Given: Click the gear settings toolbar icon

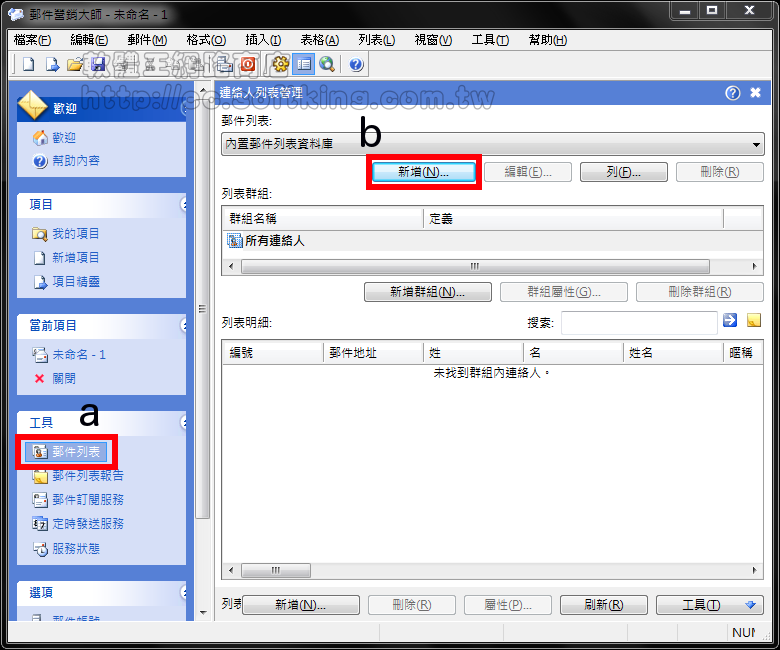Looking at the screenshot, I should pyautogui.click(x=280, y=65).
